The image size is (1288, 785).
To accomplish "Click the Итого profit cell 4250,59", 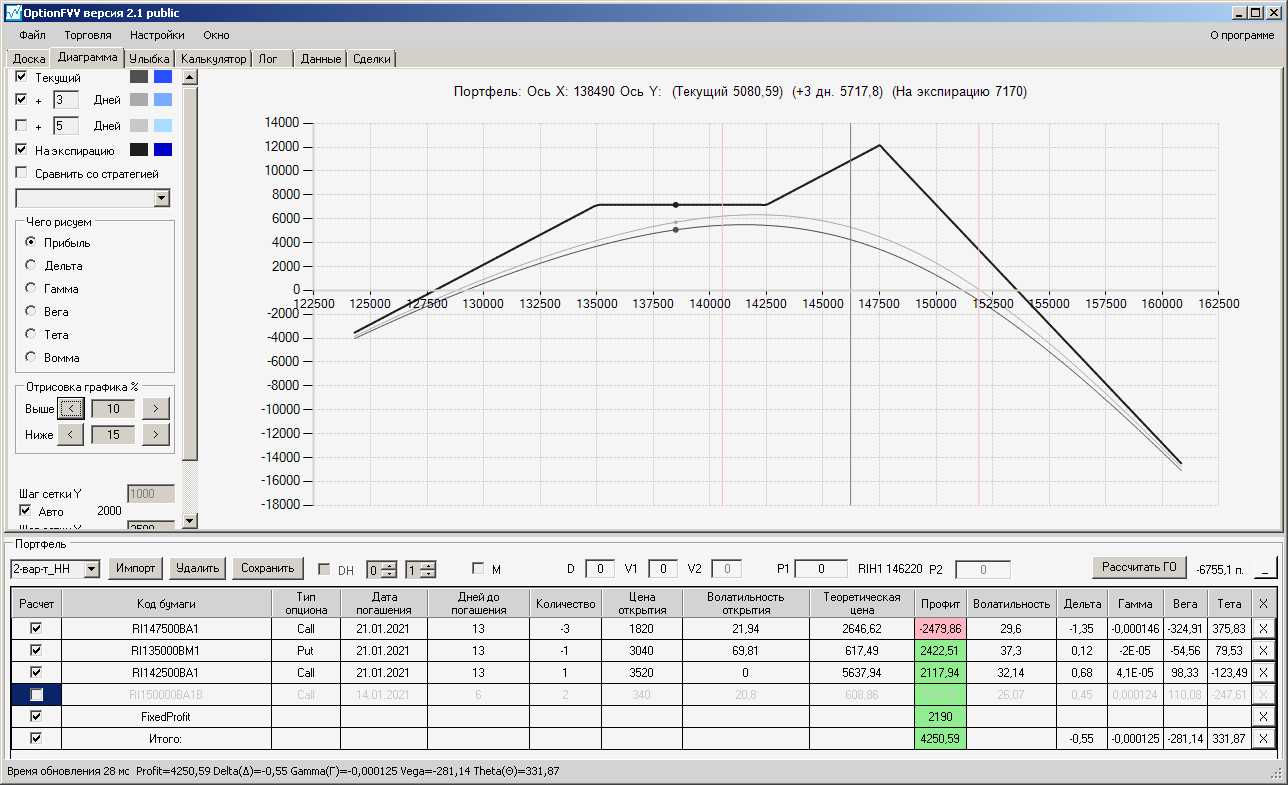I will point(940,738).
